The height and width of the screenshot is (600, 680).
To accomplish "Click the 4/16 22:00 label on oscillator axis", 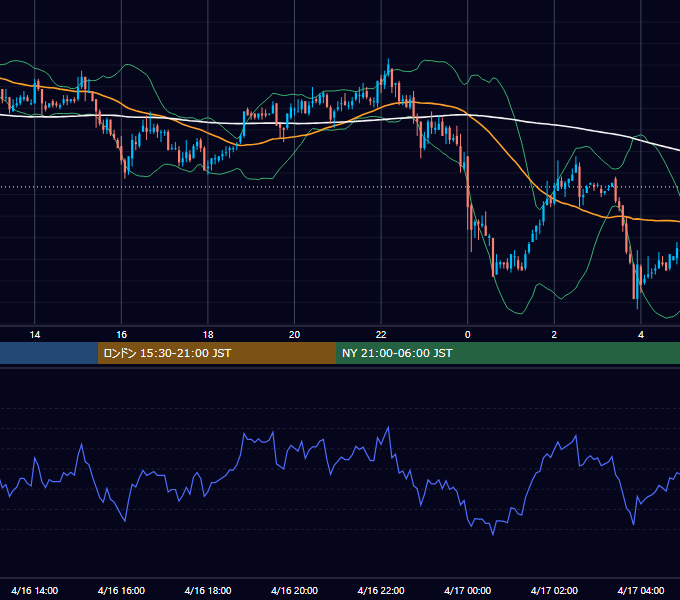I will click(381, 590).
